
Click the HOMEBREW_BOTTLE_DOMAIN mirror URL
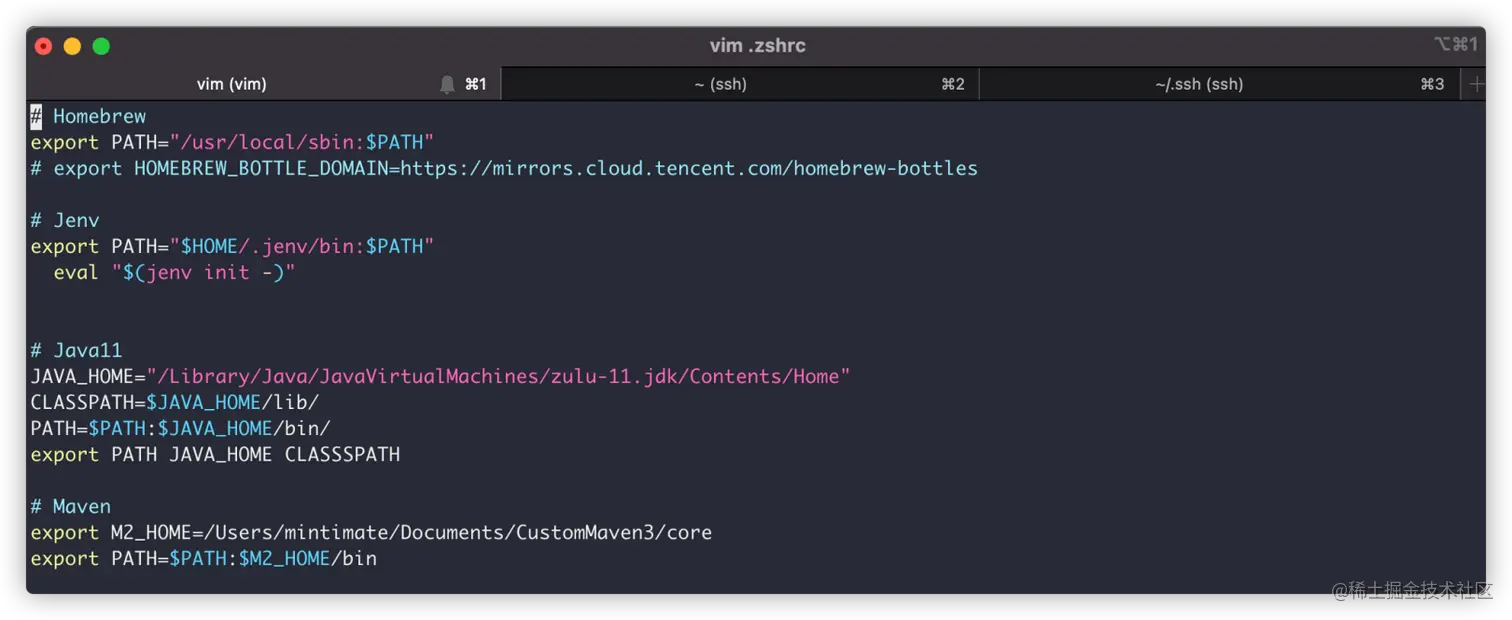tap(689, 168)
